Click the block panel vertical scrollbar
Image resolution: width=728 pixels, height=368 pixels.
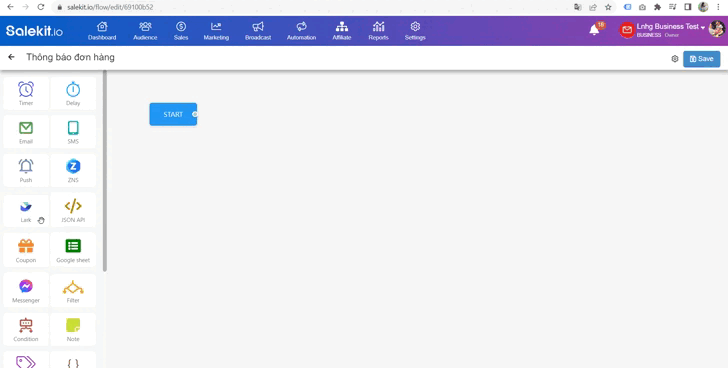[105, 171]
